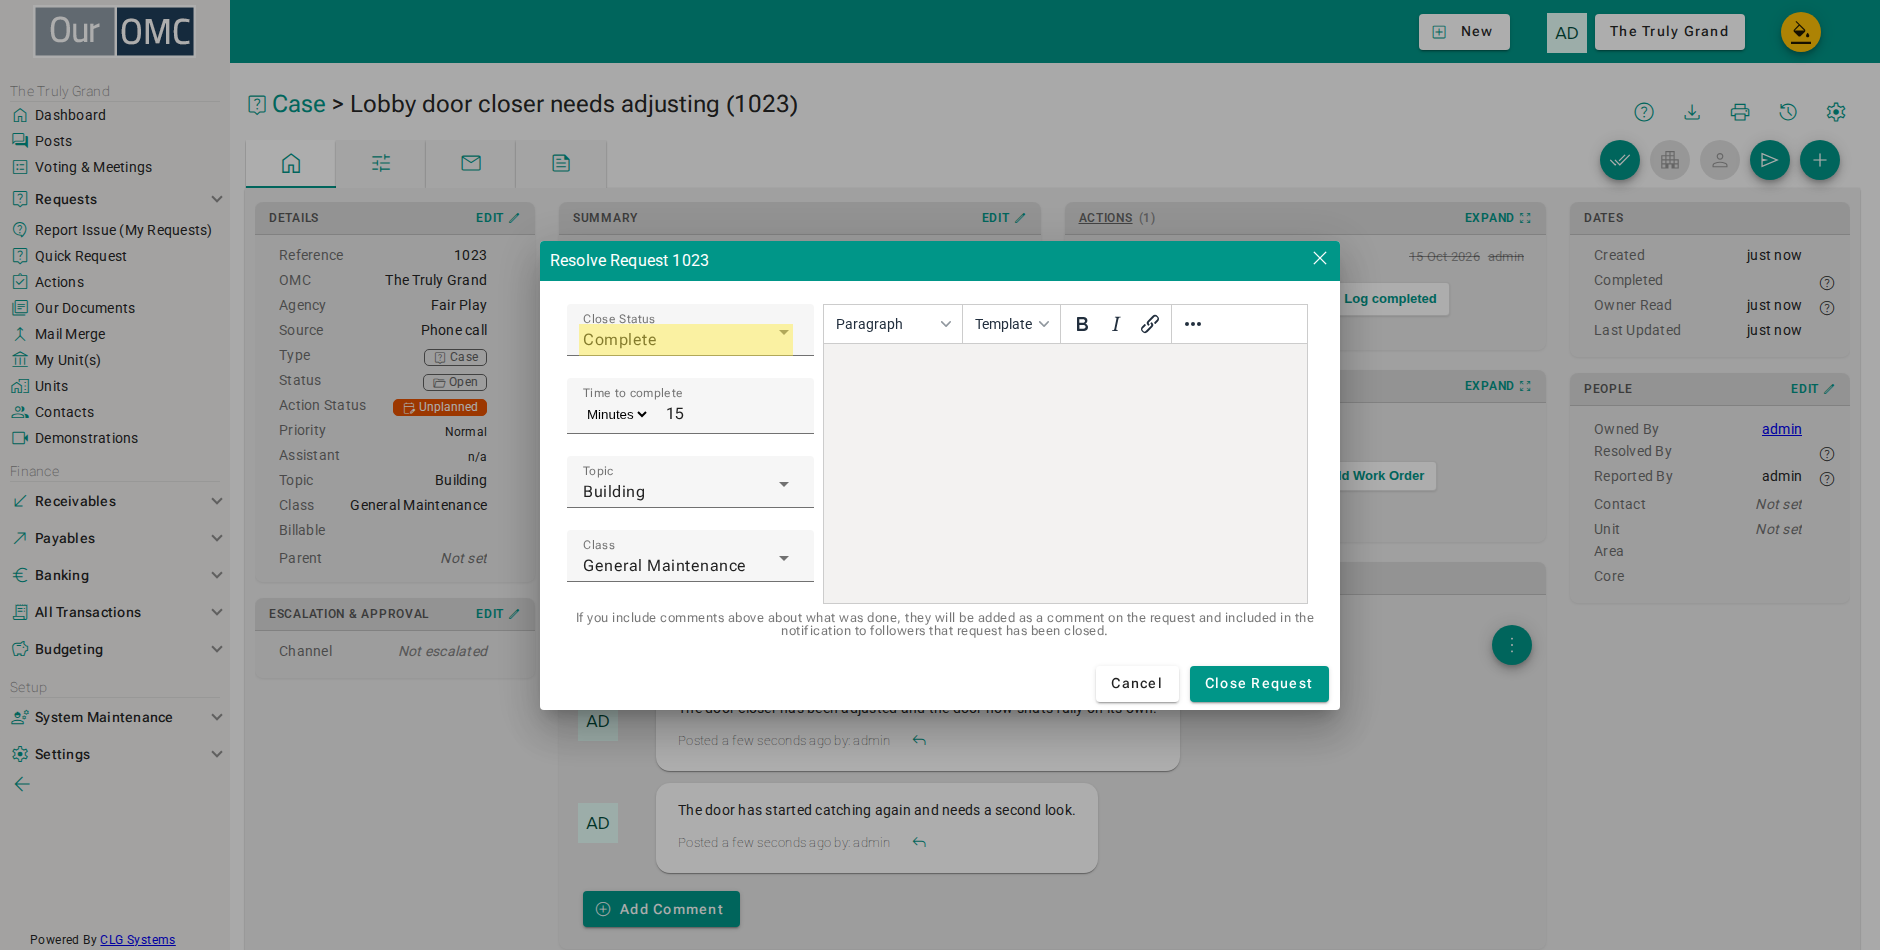Open the case history clock icon
1880x950 pixels.
[1788, 112]
